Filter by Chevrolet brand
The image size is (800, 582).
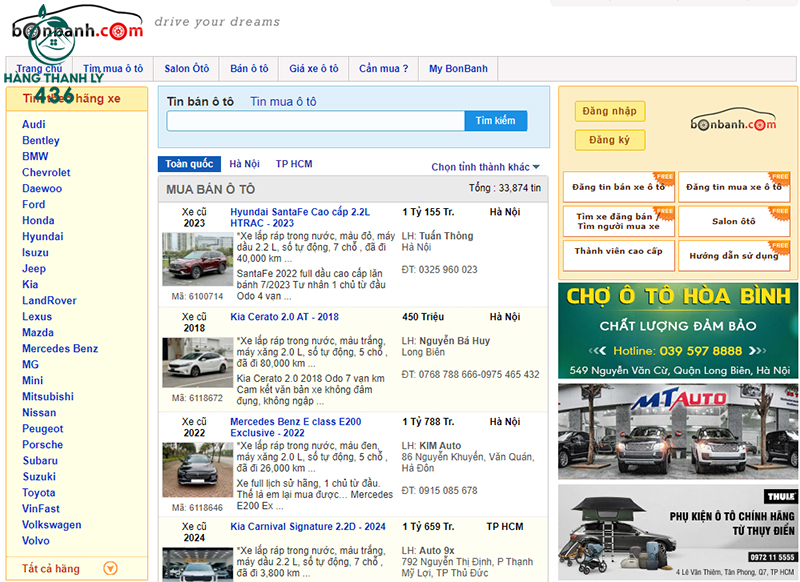click(46, 172)
